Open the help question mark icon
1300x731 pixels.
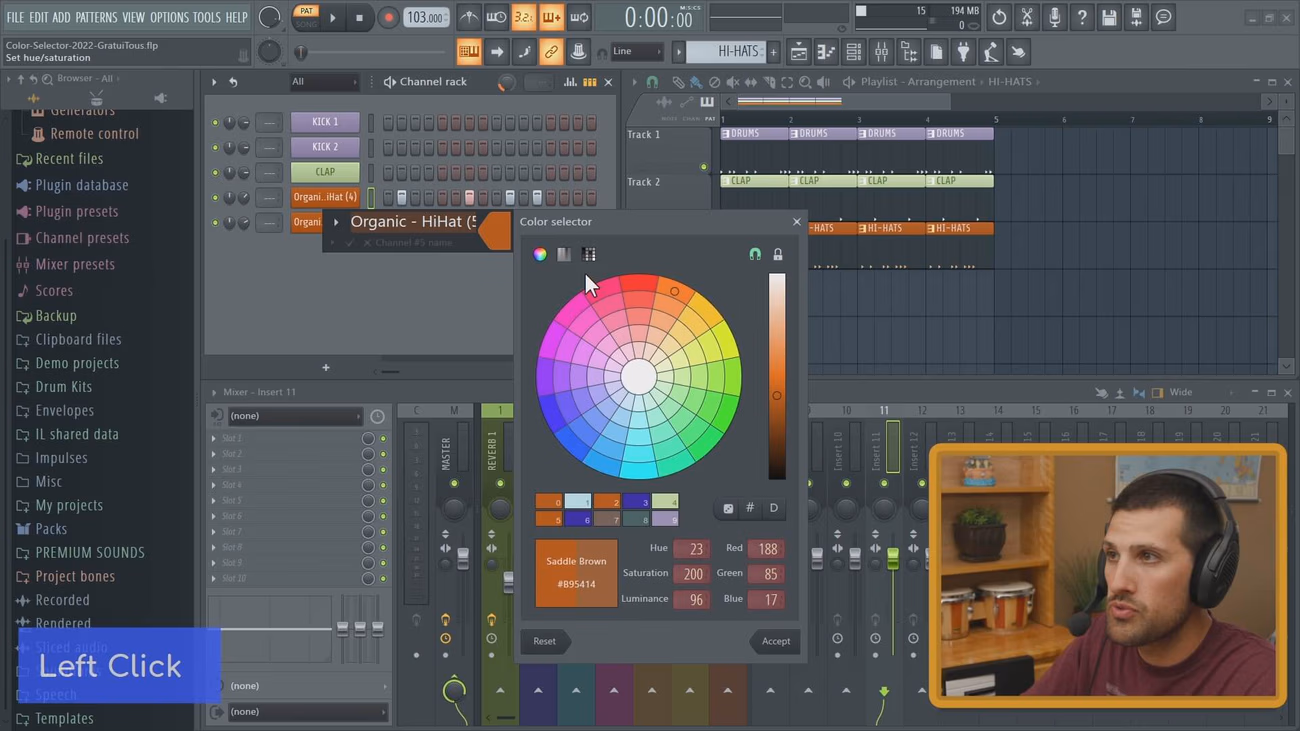coord(1081,17)
